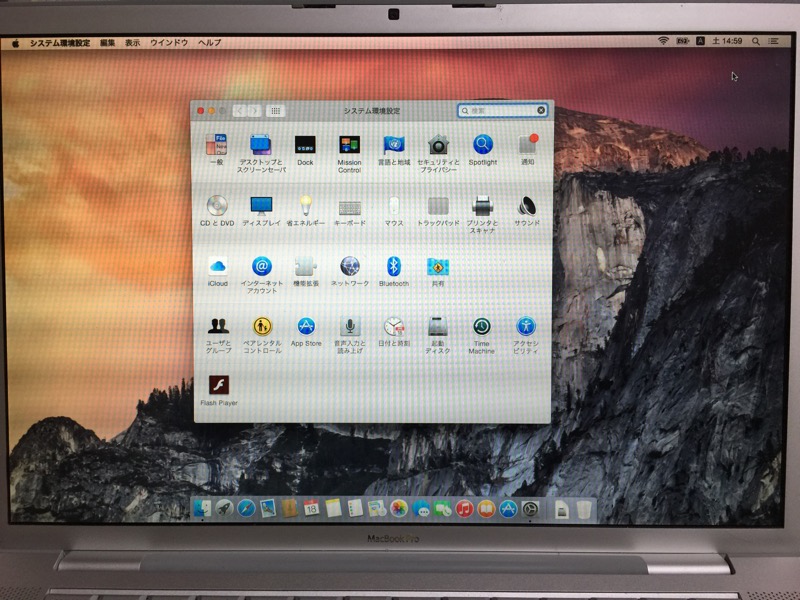The width and height of the screenshot is (800, 600).
Task: Click the 土 14:59 clock
Action: 728,41
